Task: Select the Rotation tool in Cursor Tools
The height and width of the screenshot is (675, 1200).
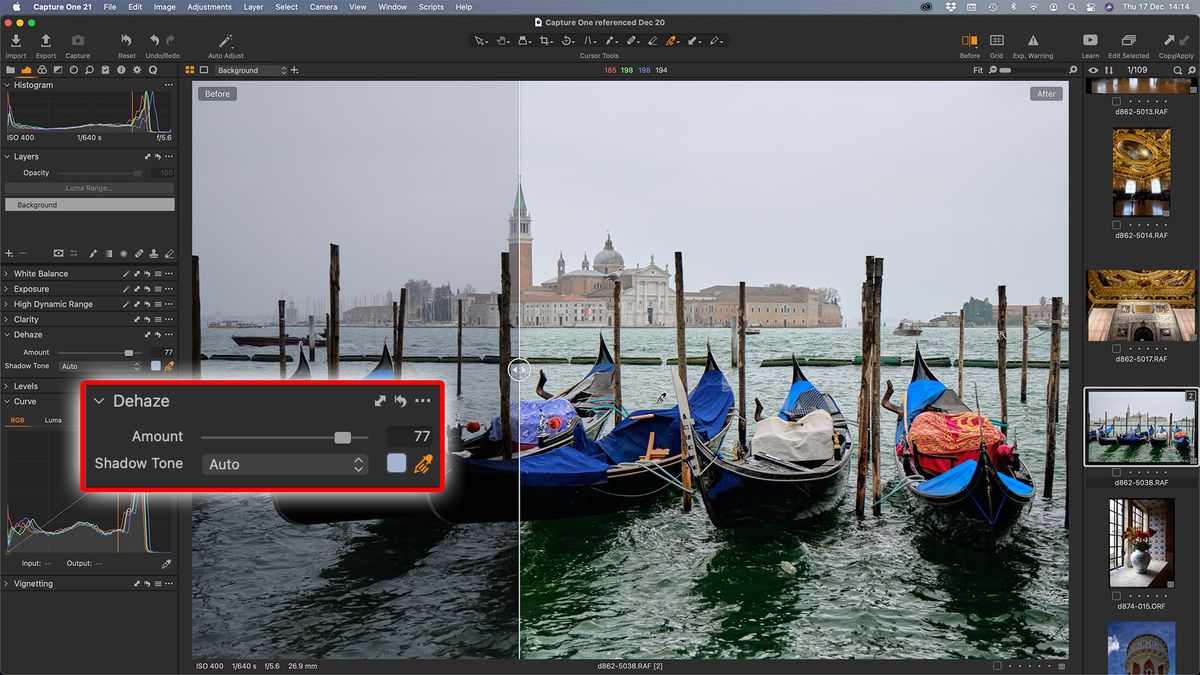Action: pyautogui.click(x=567, y=40)
